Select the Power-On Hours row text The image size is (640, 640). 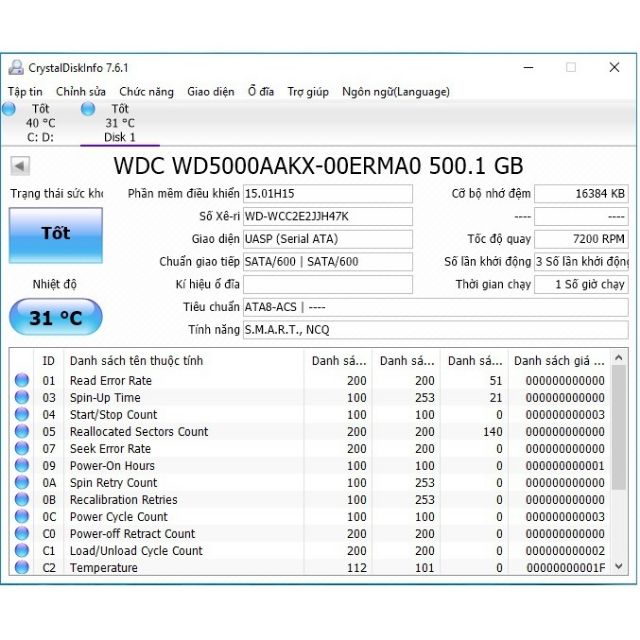click(112, 466)
